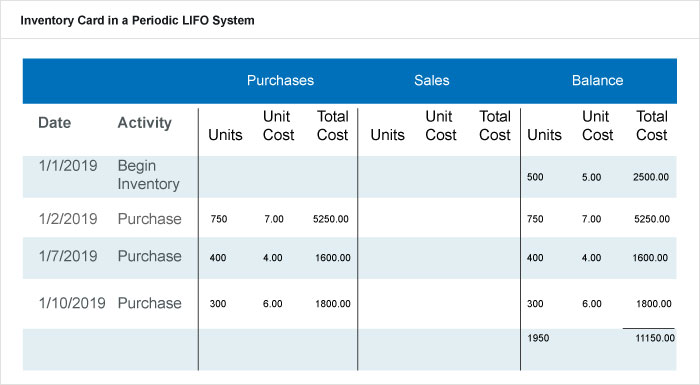Click the 4.00 purchase unit cost
The width and height of the screenshot is (700, 385).
click(x=272, y=258)
